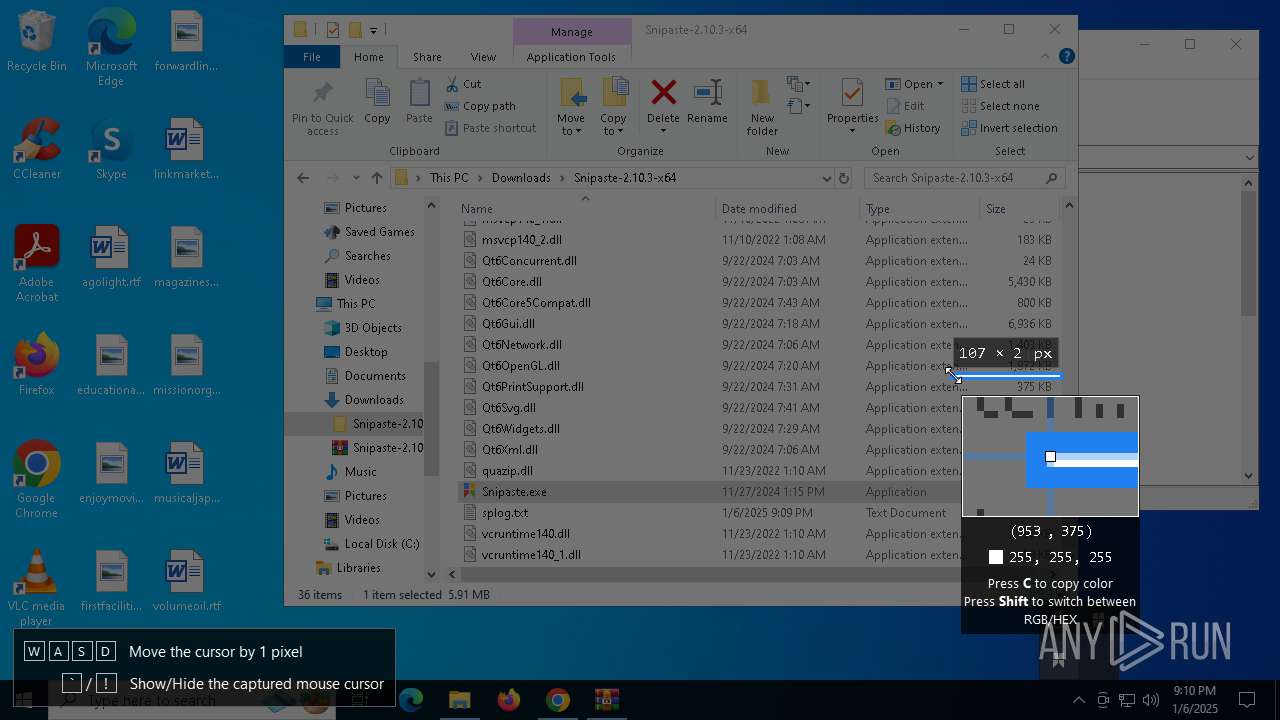Expand the New item dropdown icon
The height and width of the screenshot is (720, 1280).
[798, 84]
